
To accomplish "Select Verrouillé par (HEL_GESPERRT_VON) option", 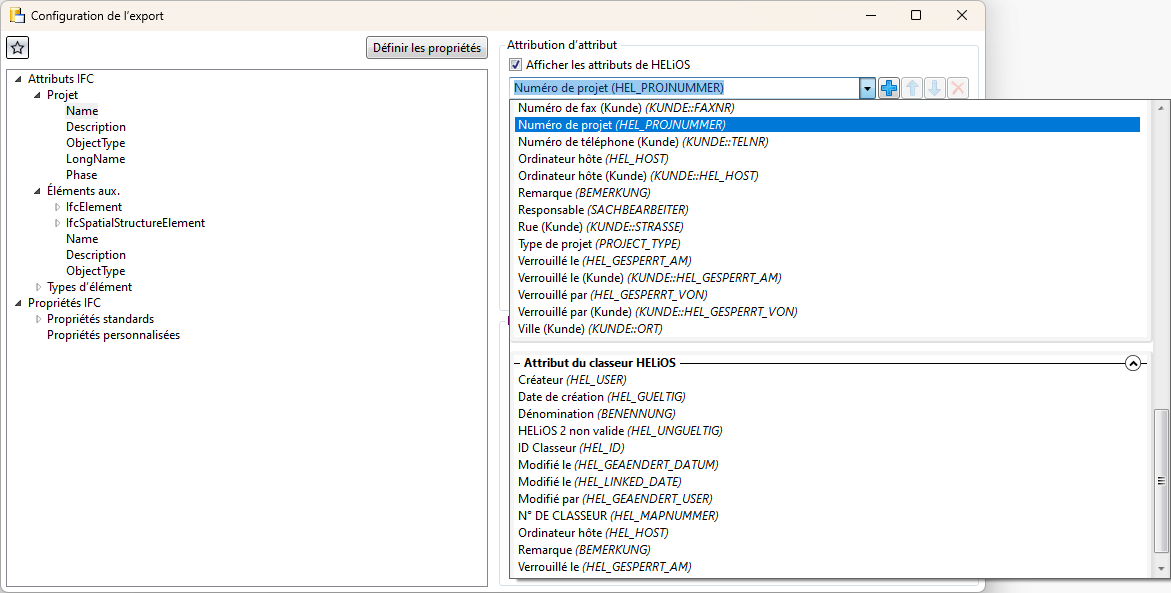I will pyautogui.click(x=827, y=295).
